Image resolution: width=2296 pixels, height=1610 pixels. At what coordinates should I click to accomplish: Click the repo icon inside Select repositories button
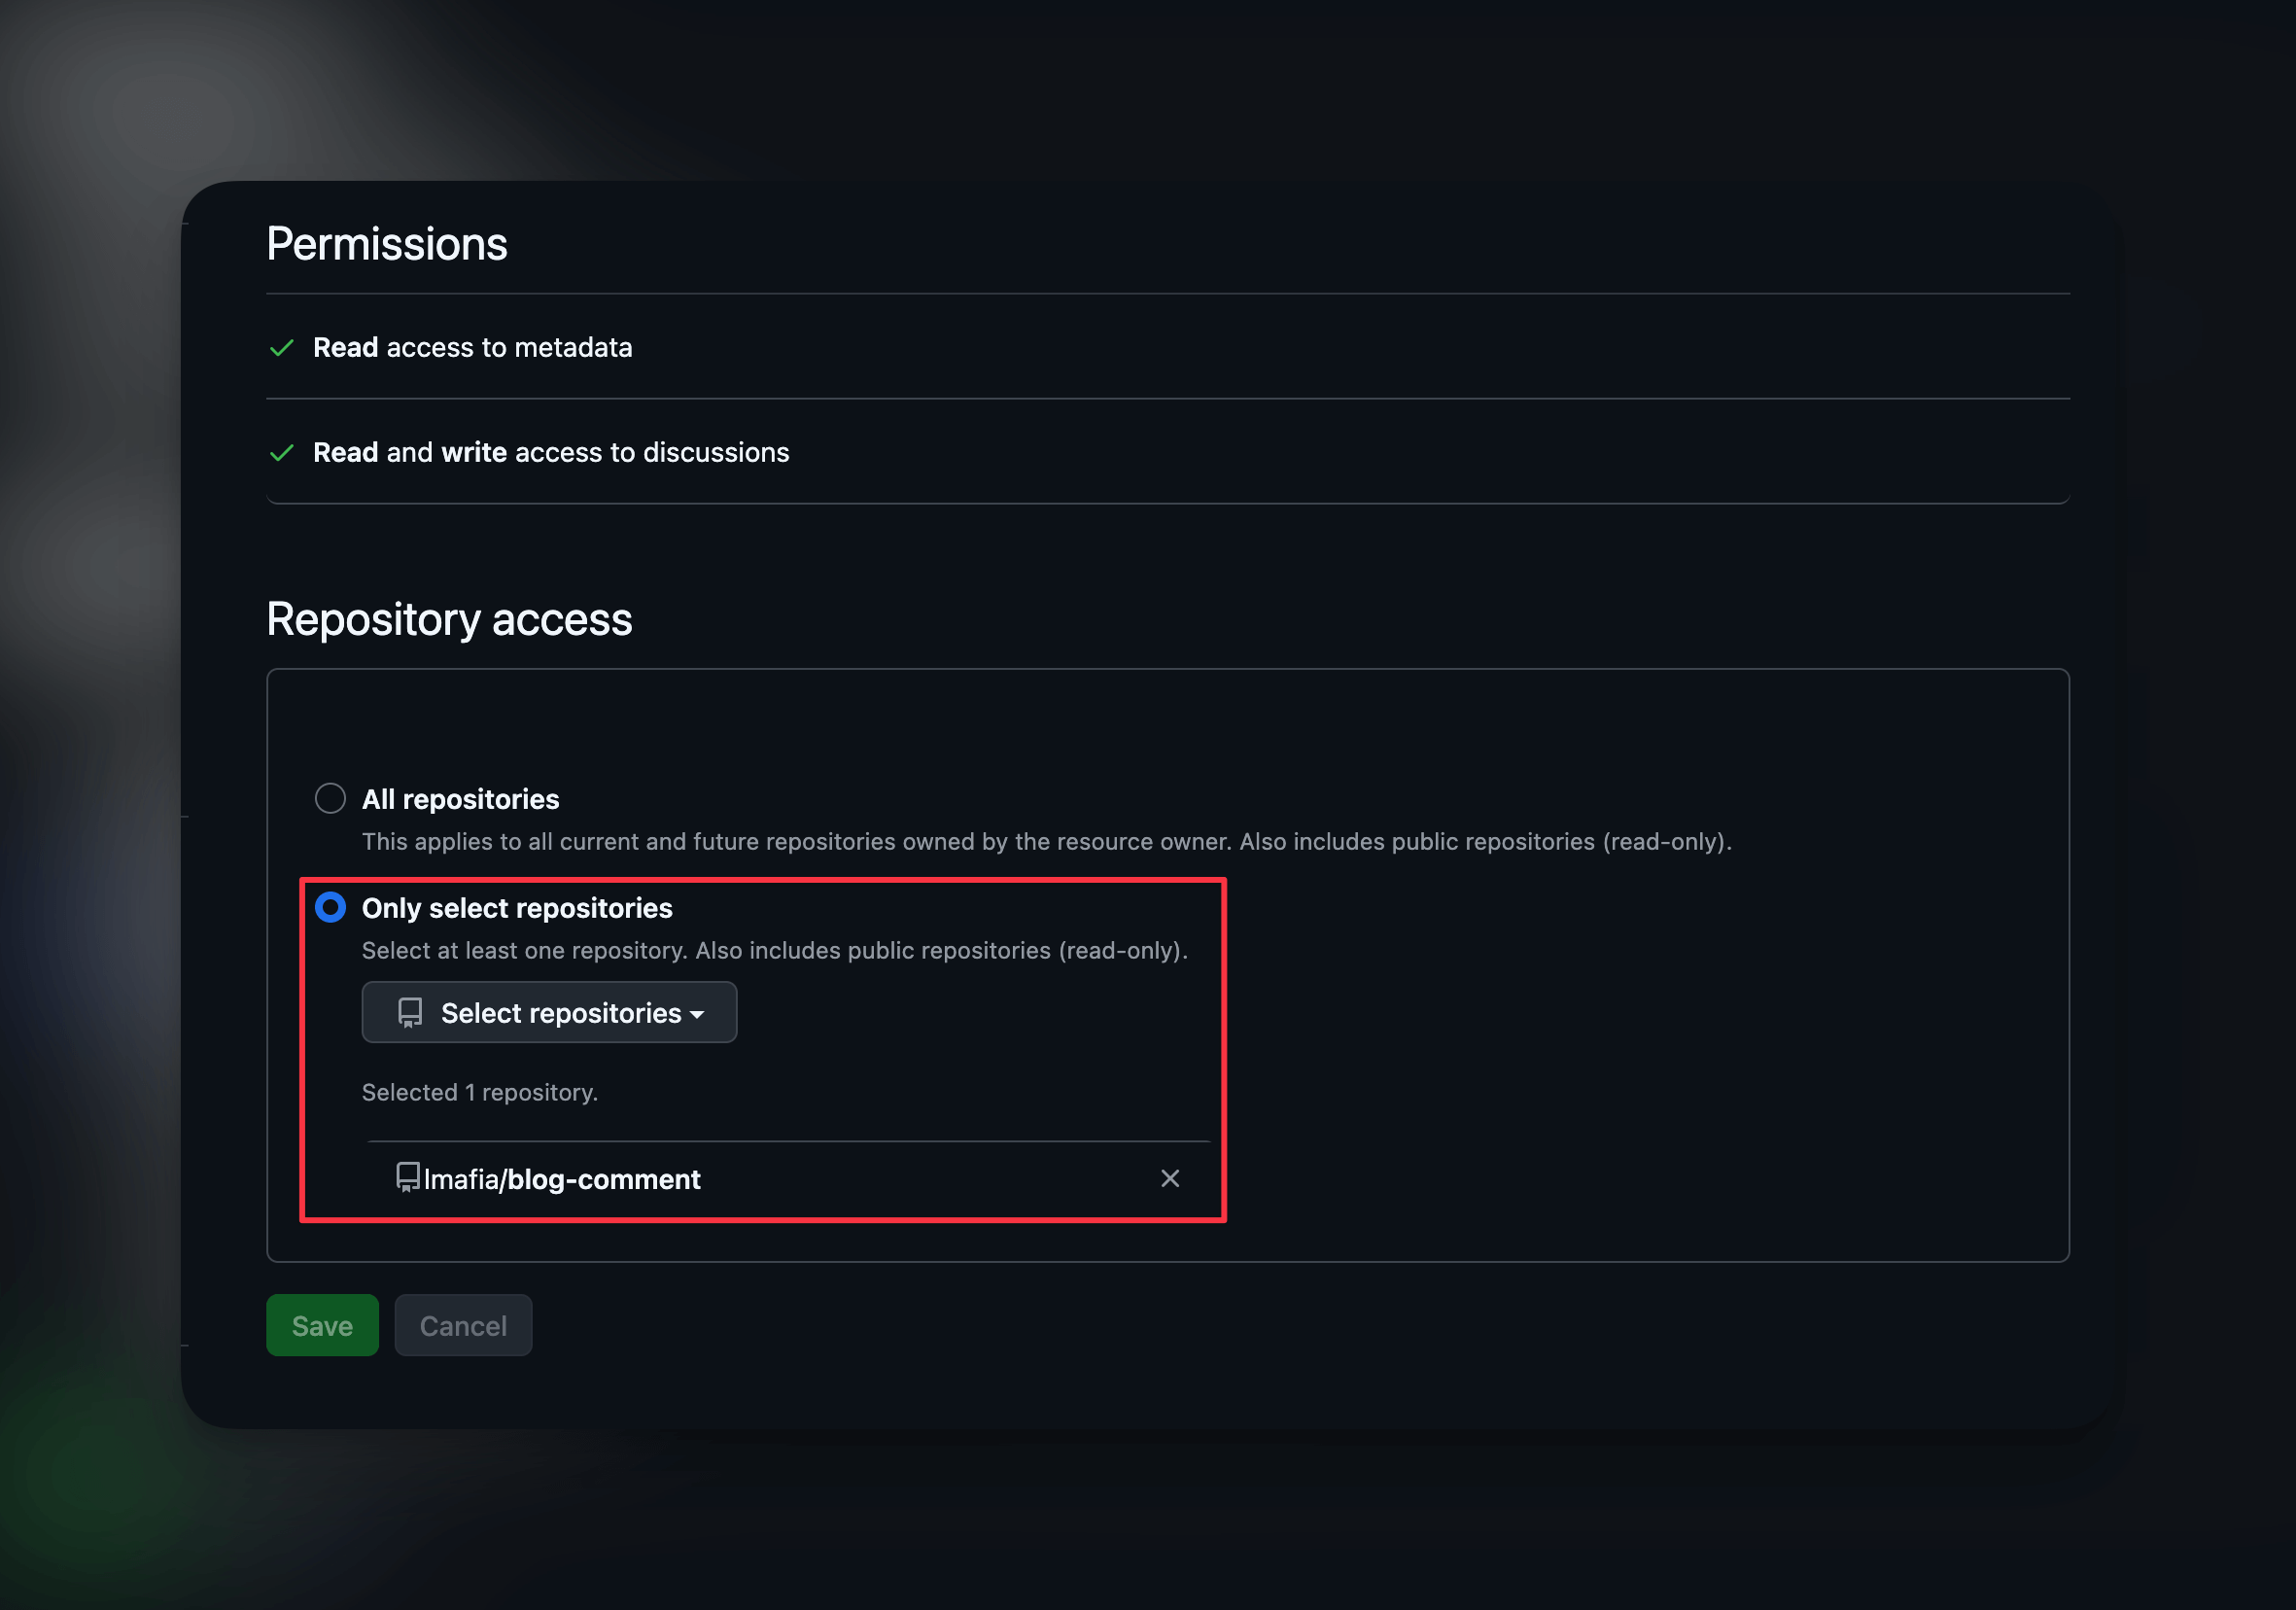(410, 1013)
